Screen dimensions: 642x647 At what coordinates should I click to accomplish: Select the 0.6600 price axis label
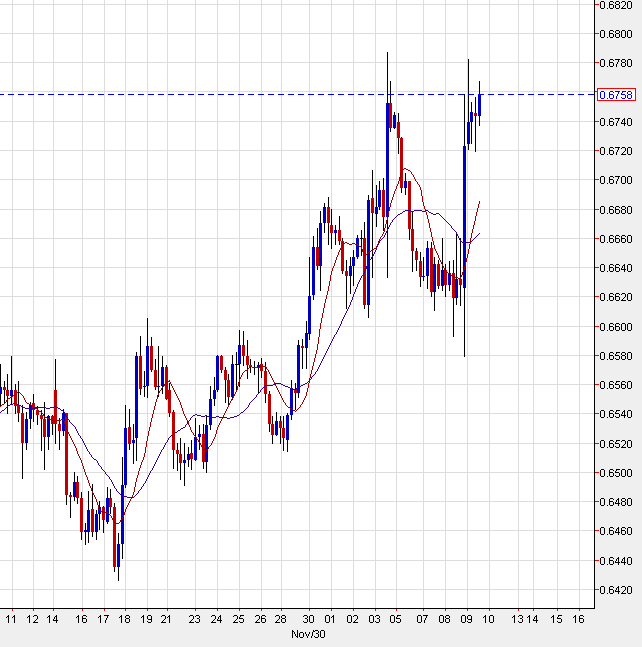616,326
